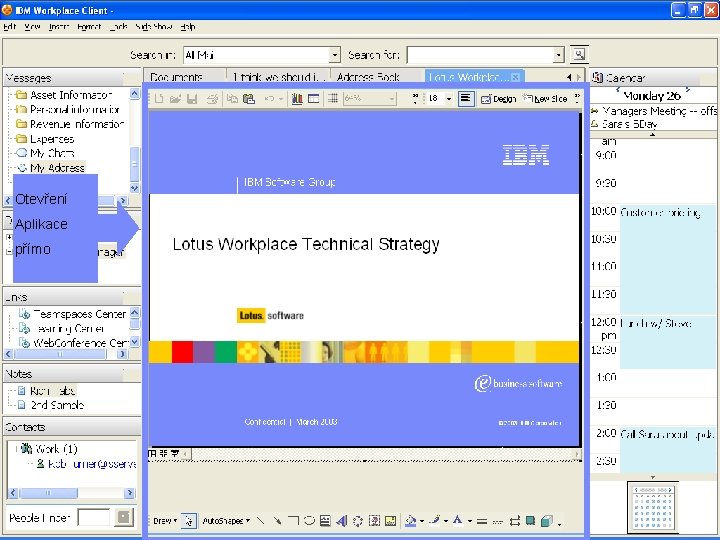The height and width of the screenshot is (540, 720).
Task: Insert a diagram with the circular icon
Action: (358, 521)
